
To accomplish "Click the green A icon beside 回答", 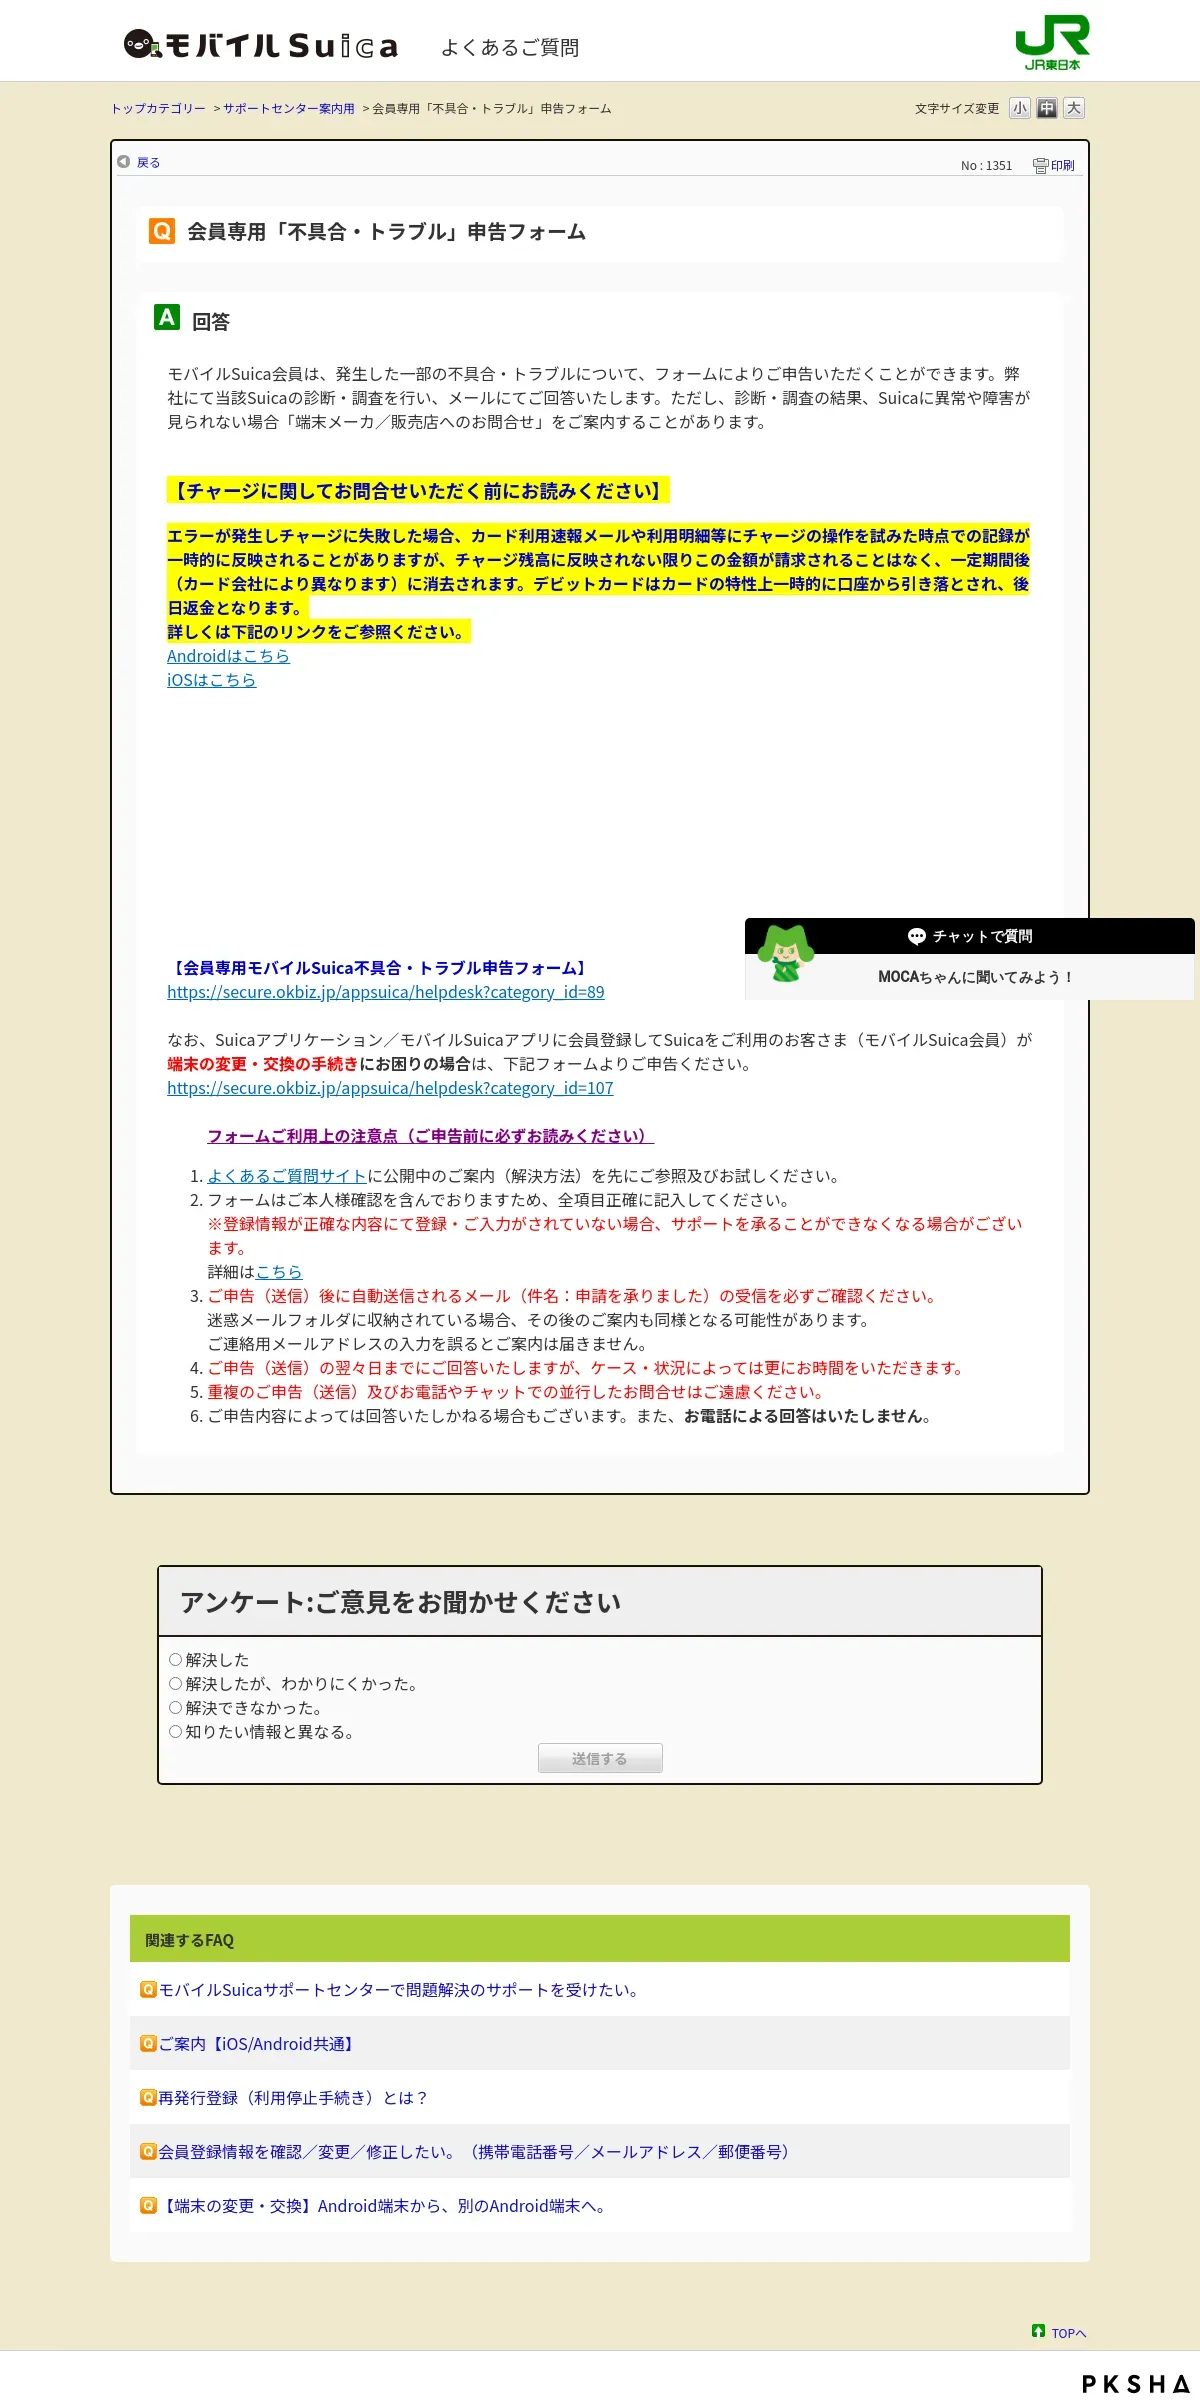I will coord(167,317).
